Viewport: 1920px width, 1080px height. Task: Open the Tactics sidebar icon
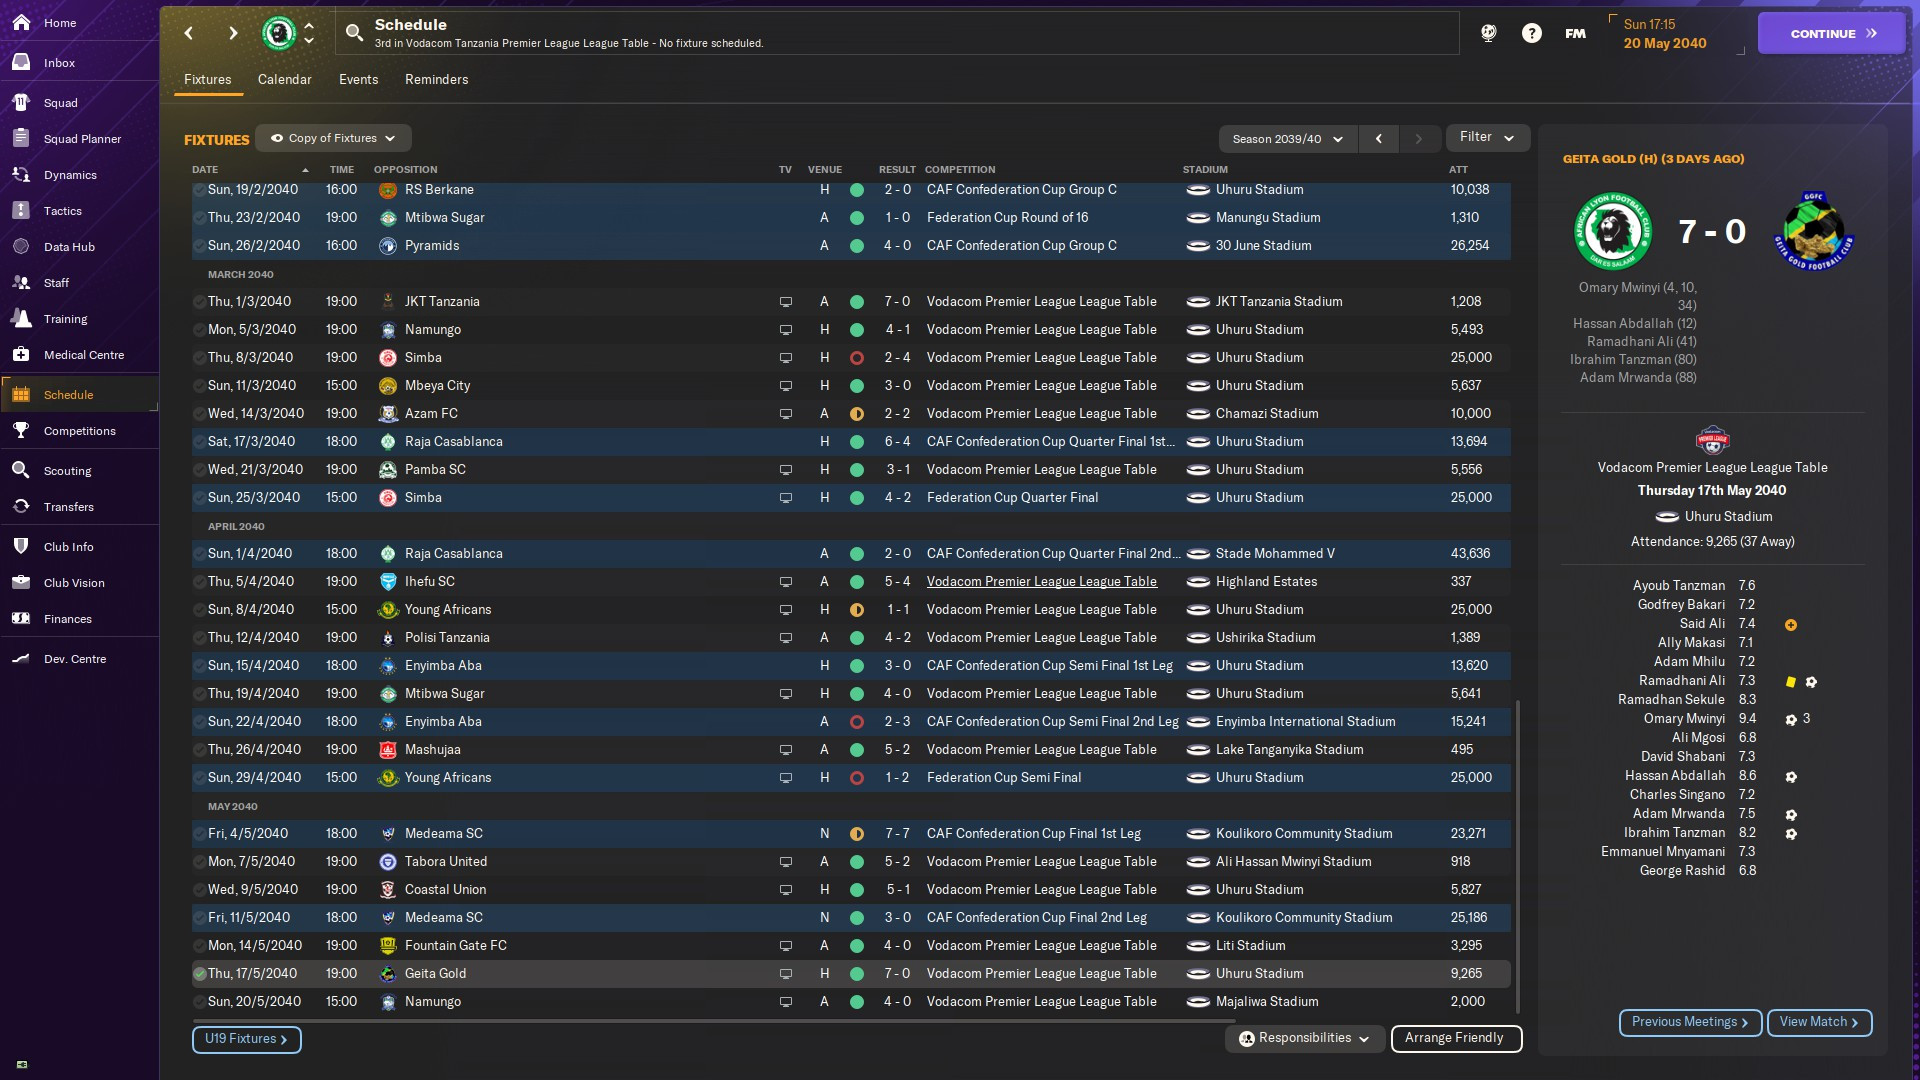[21, 211]
